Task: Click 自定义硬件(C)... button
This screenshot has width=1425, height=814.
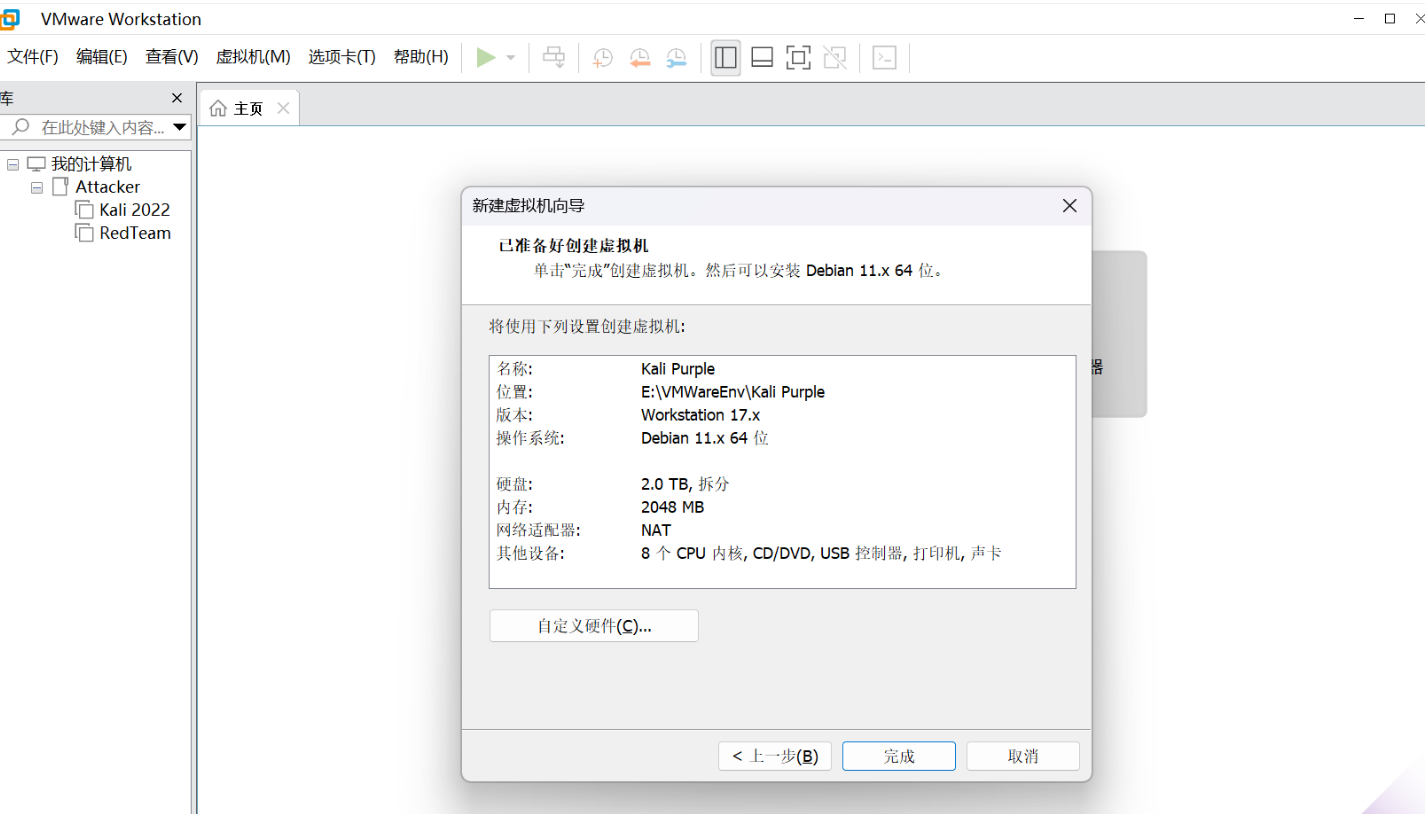Action: click(594, 626)
